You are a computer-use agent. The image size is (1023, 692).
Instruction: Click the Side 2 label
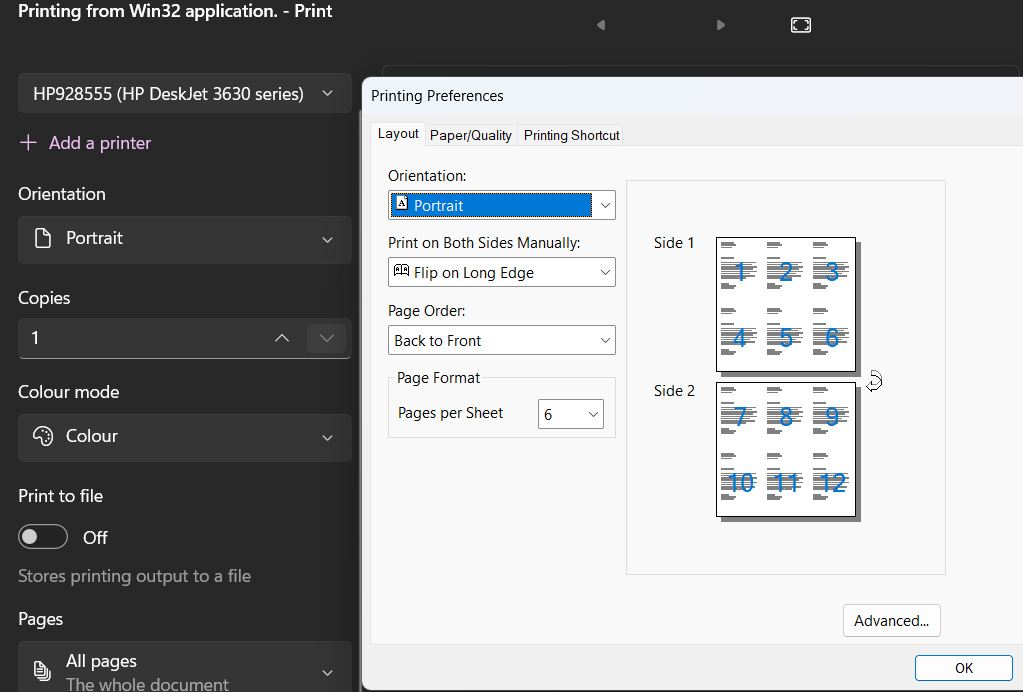coord(674,391)
